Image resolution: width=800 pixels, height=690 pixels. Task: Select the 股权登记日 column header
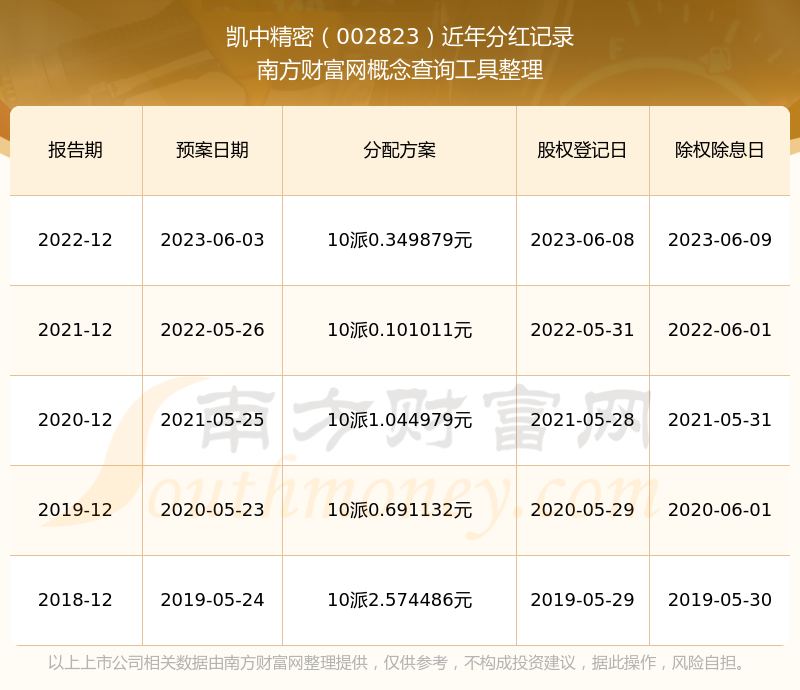[582, 150]
